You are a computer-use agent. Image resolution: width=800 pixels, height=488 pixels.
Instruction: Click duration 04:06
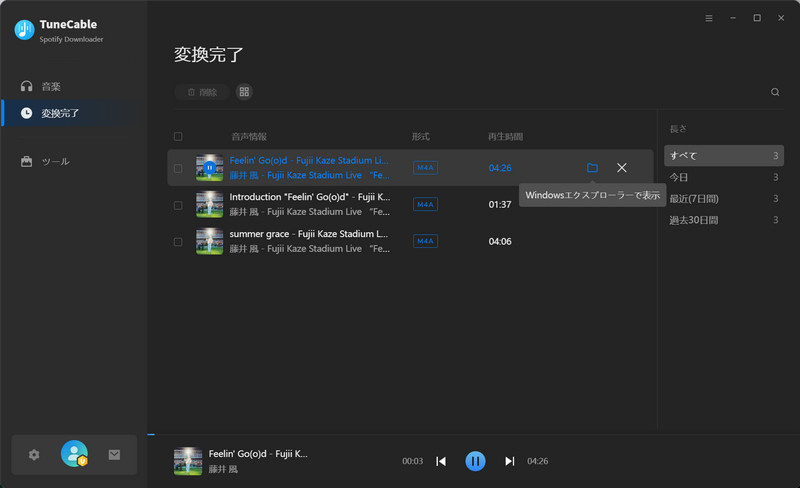(x=499, y=241)
